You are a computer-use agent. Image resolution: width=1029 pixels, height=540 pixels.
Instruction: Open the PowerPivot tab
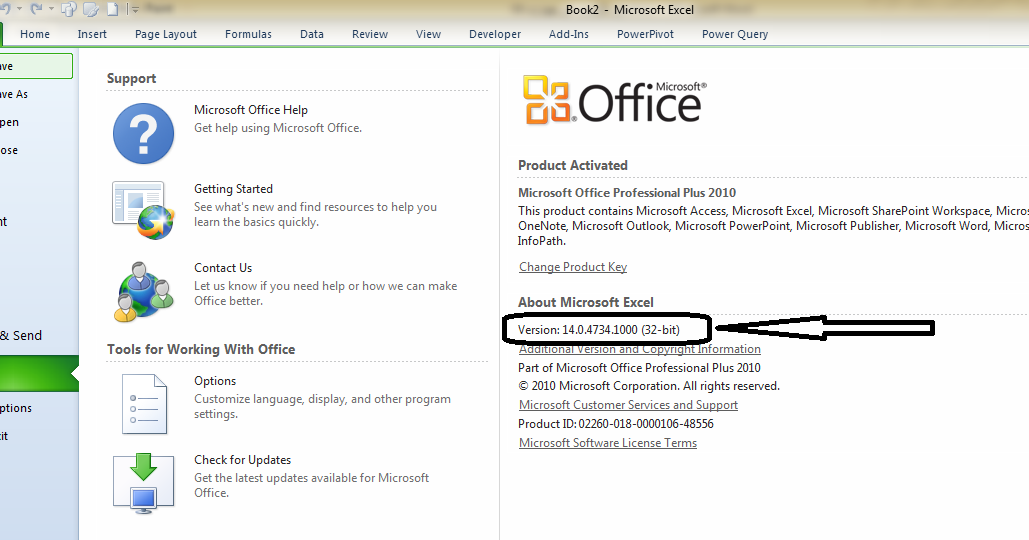(x=645, y=34)
